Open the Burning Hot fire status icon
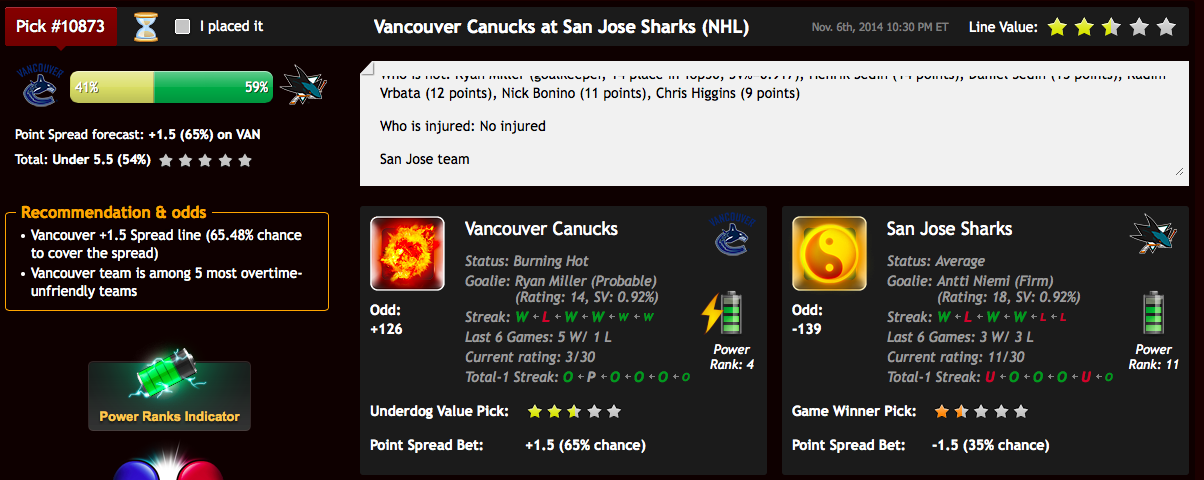This screenshot has height=480, width=1204. (x=407, y=253)
